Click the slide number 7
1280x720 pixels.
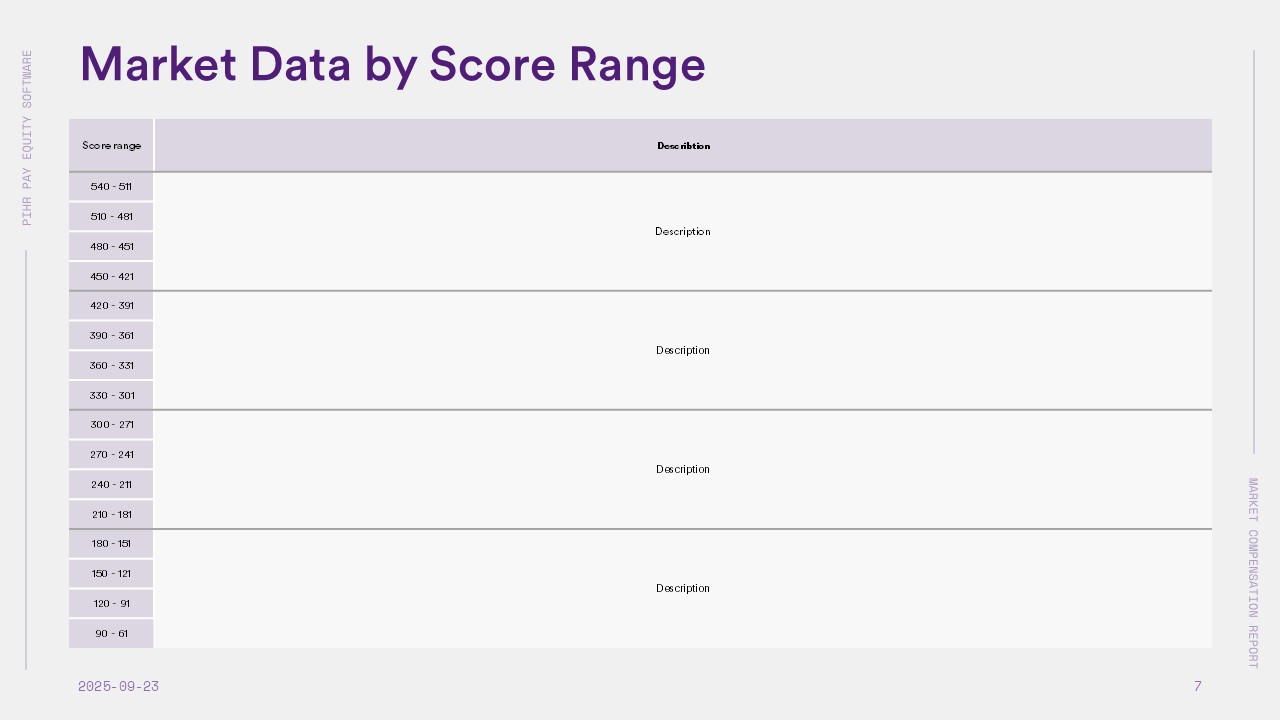pos(1197,686)
